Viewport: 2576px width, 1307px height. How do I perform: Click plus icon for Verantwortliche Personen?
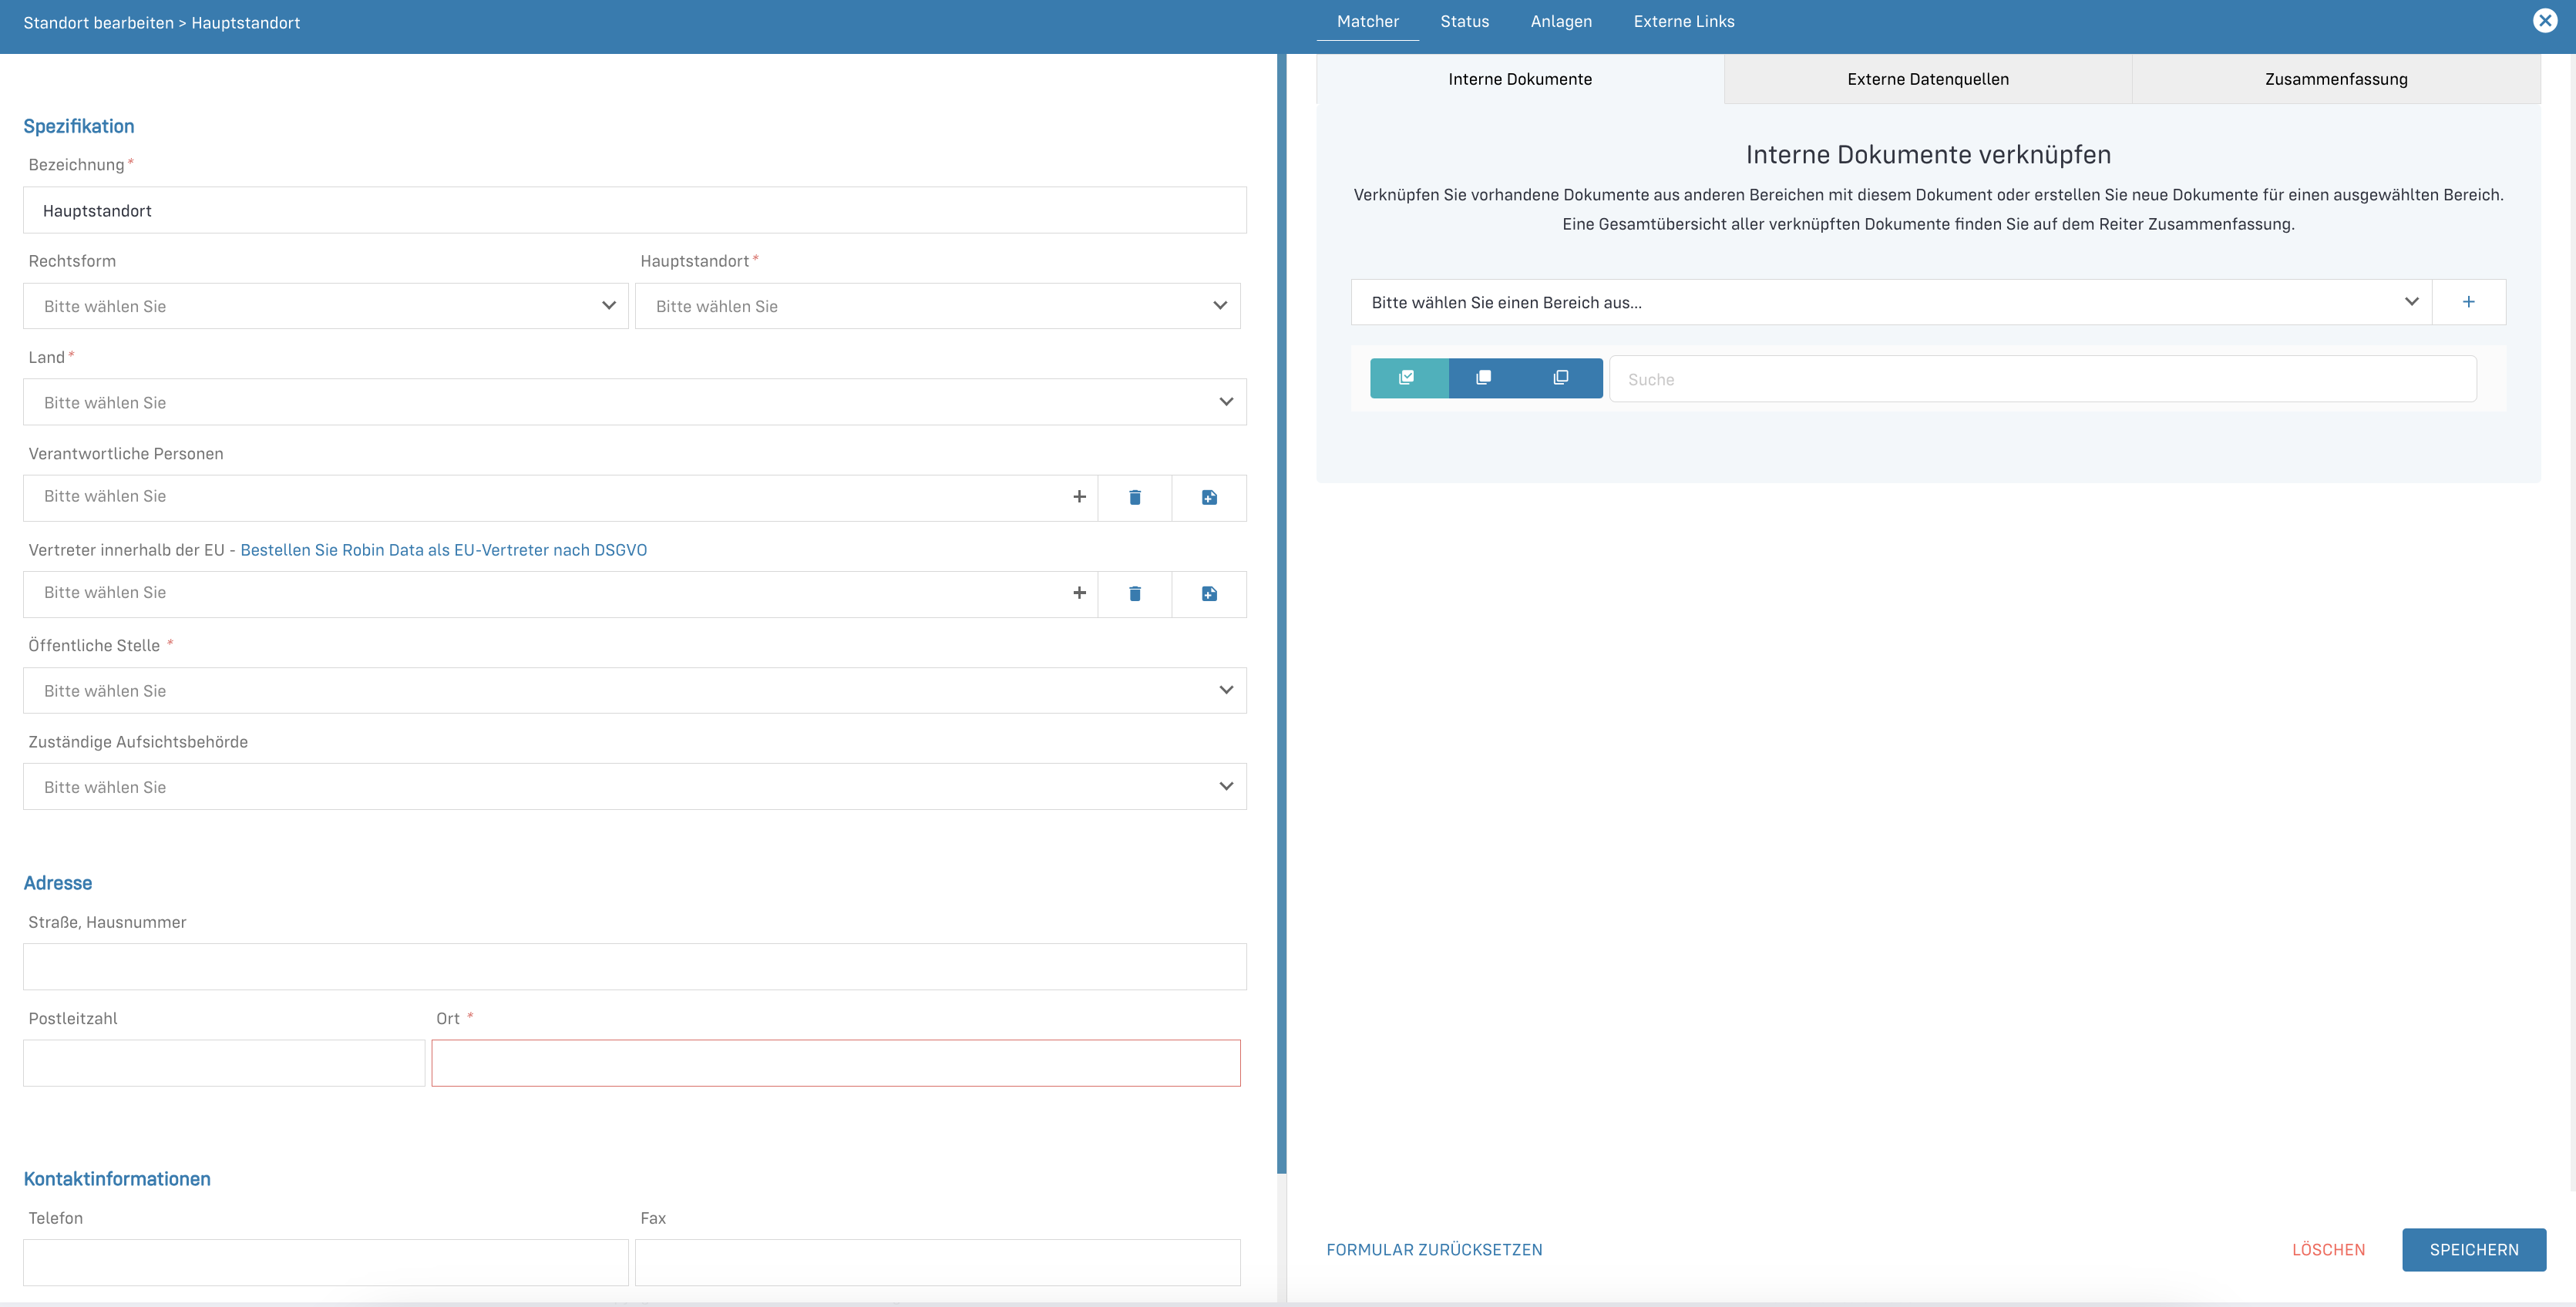(1079, 497)
